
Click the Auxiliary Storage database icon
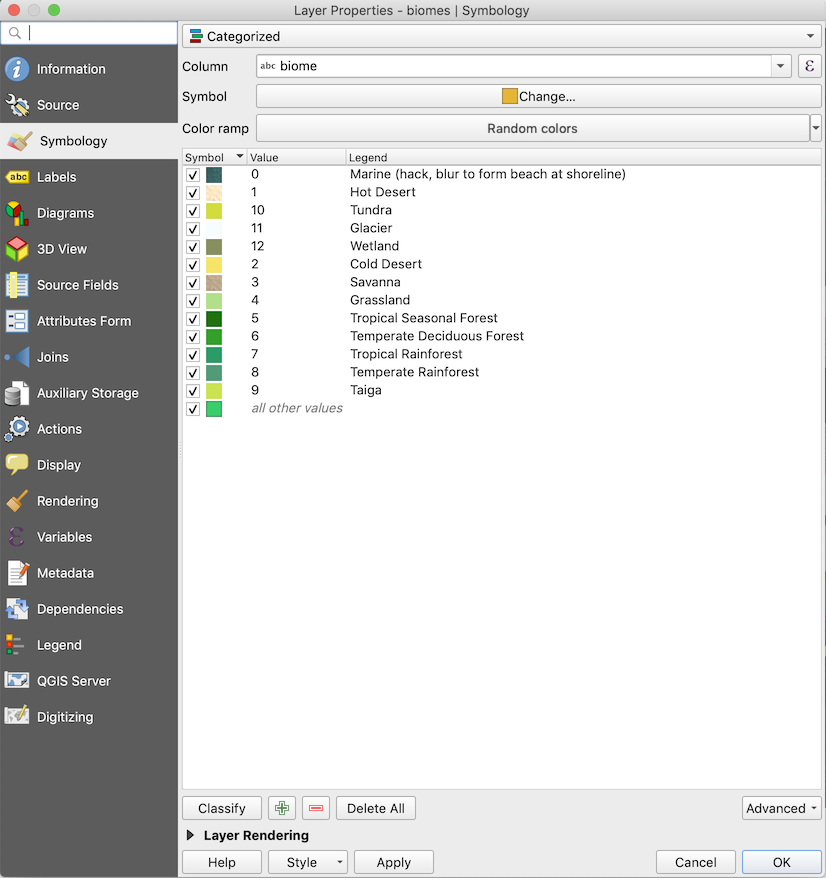17,393
